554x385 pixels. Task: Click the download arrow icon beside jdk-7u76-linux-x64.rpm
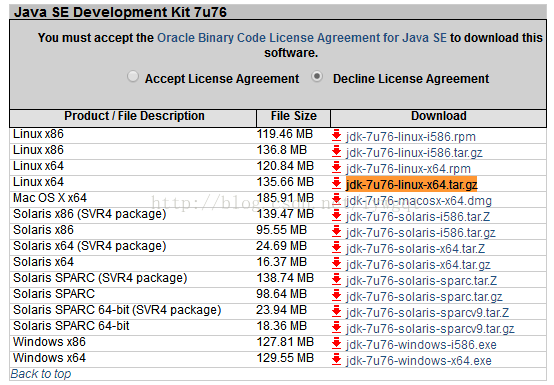(336, 167)
